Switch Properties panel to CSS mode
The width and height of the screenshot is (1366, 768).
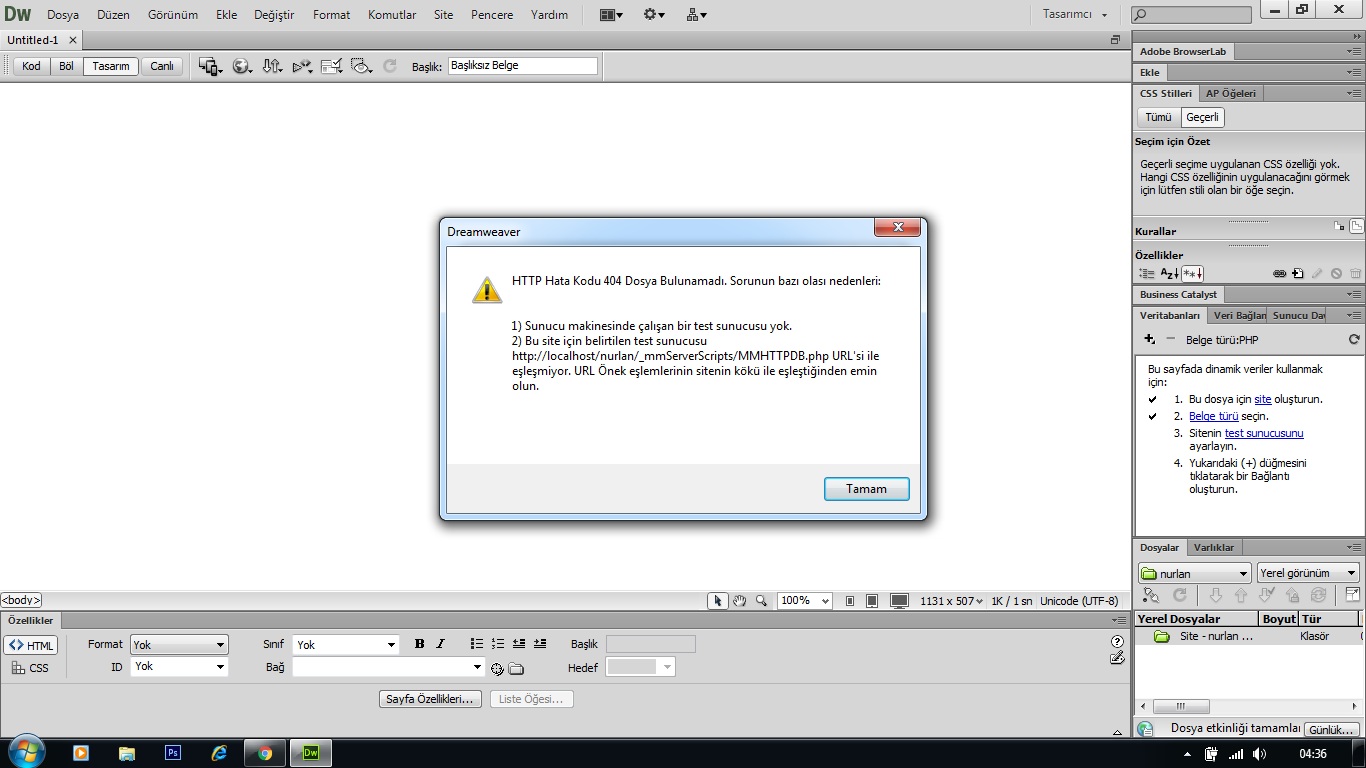tap(30, 668)
